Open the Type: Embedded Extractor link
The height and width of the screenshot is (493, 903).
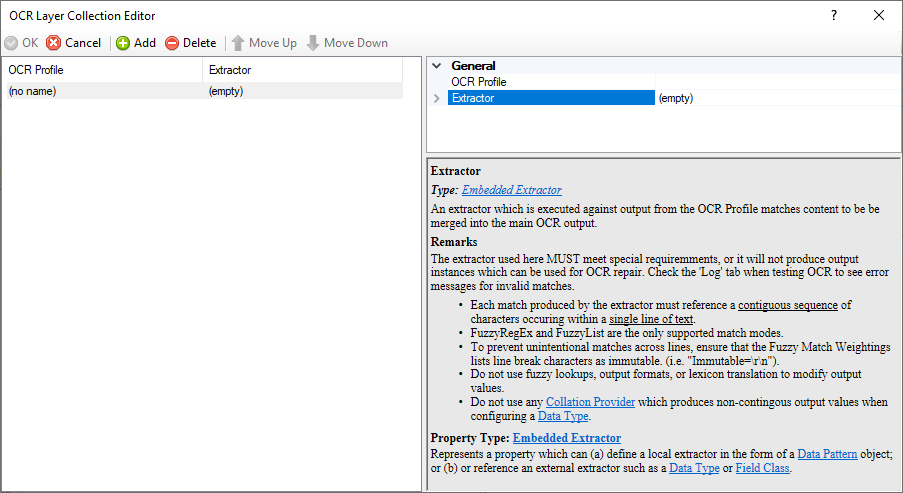pos(511,190)
